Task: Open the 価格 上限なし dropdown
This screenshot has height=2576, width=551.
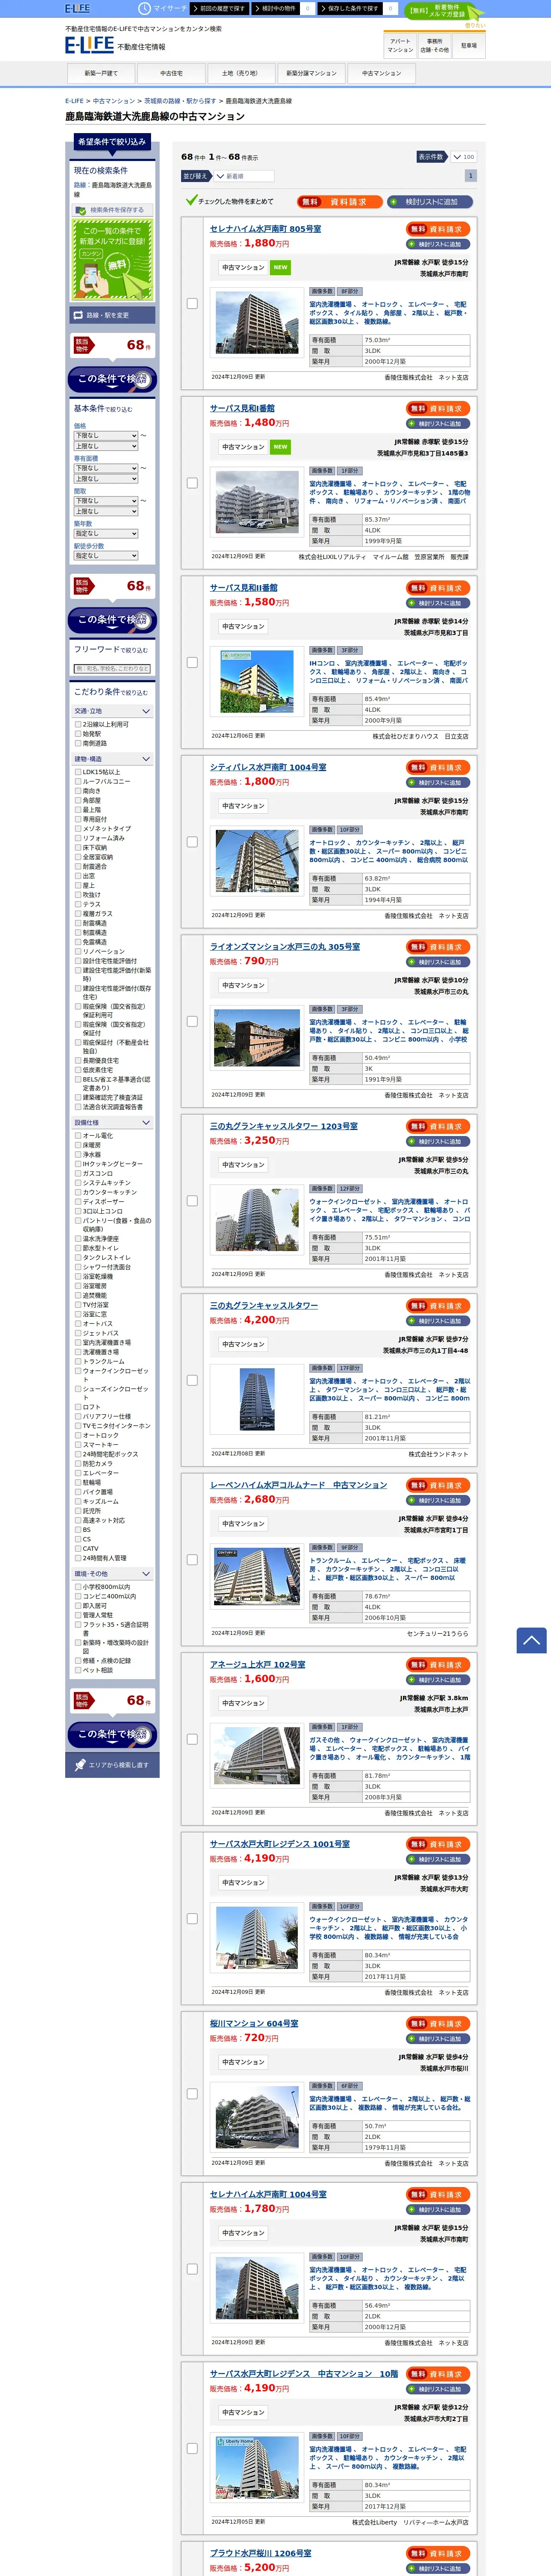Action: pyautogui.click(x=106, y=446)
